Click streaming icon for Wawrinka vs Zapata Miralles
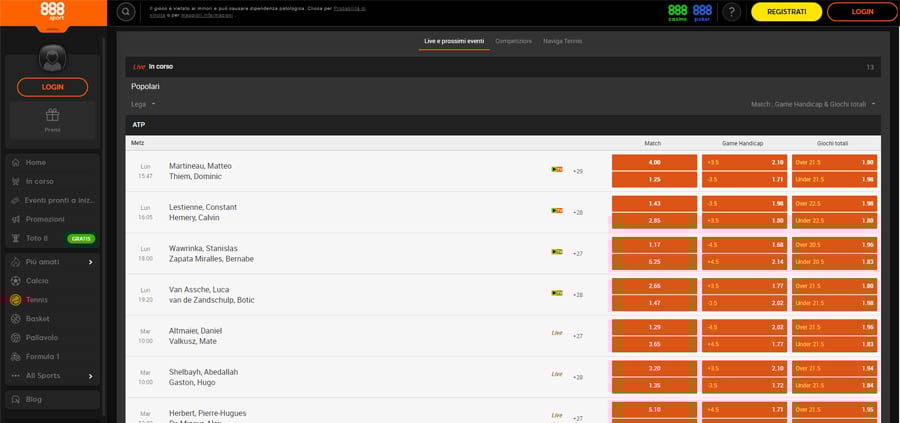The width and height of the screenshot is (900, 423). (x=557, y=252)
